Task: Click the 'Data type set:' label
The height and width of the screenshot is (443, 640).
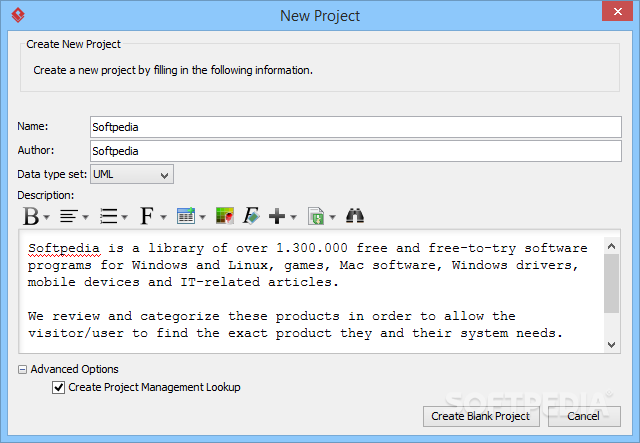Action: (52, 174)
